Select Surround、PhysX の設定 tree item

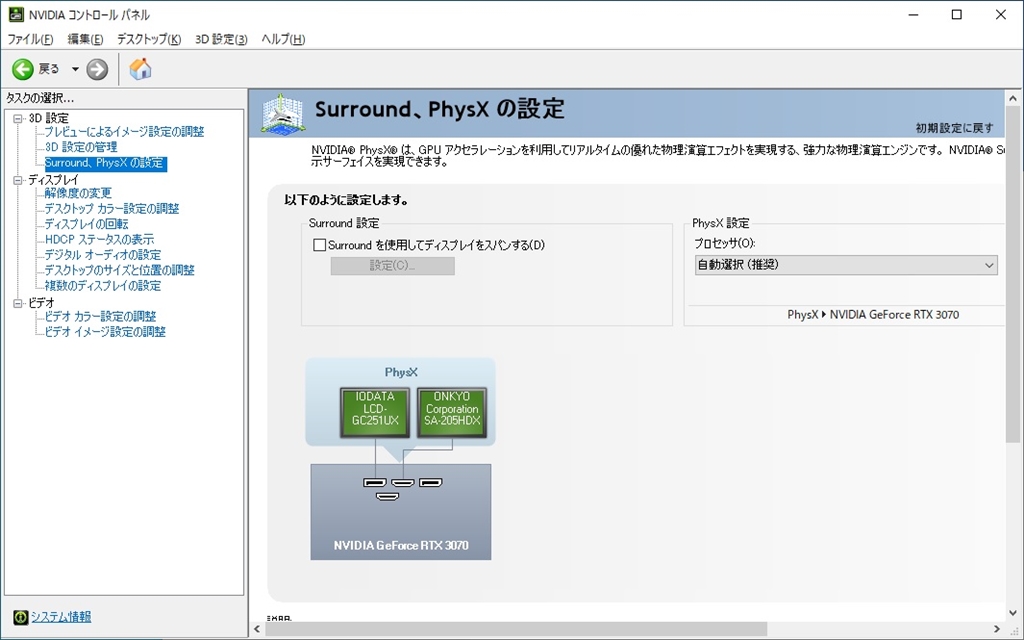(x=105, y=163)
